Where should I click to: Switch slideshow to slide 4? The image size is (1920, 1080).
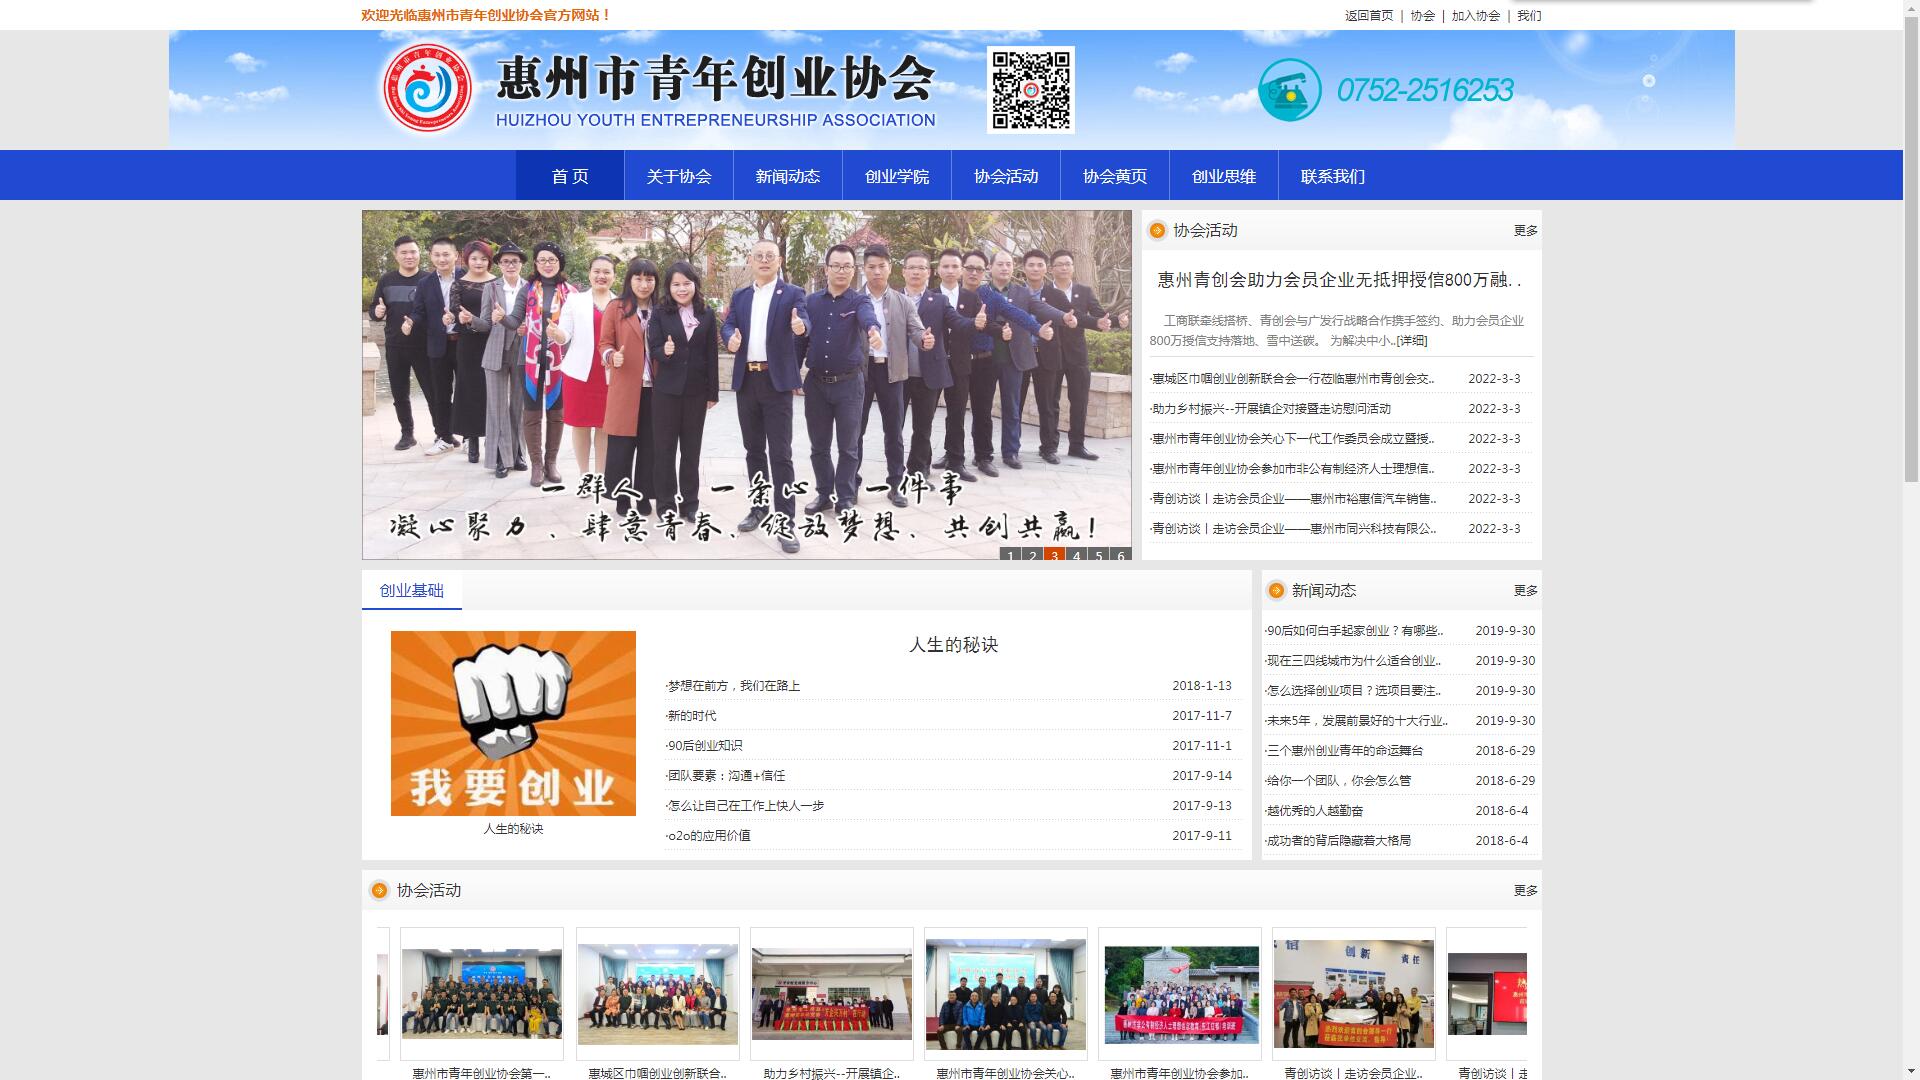(x=1076, y=555)
